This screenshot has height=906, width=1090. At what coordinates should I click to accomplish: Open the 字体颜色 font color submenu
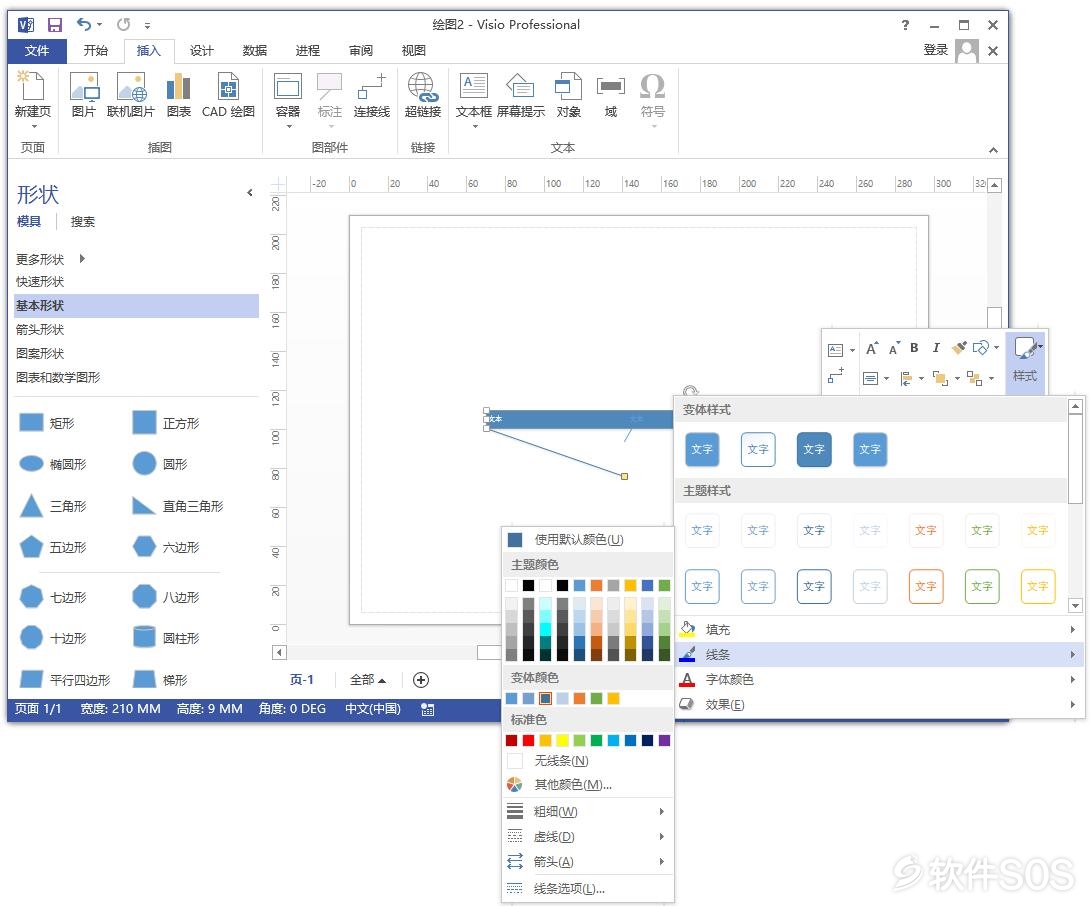pyautogui.click(x=879, y=679)
